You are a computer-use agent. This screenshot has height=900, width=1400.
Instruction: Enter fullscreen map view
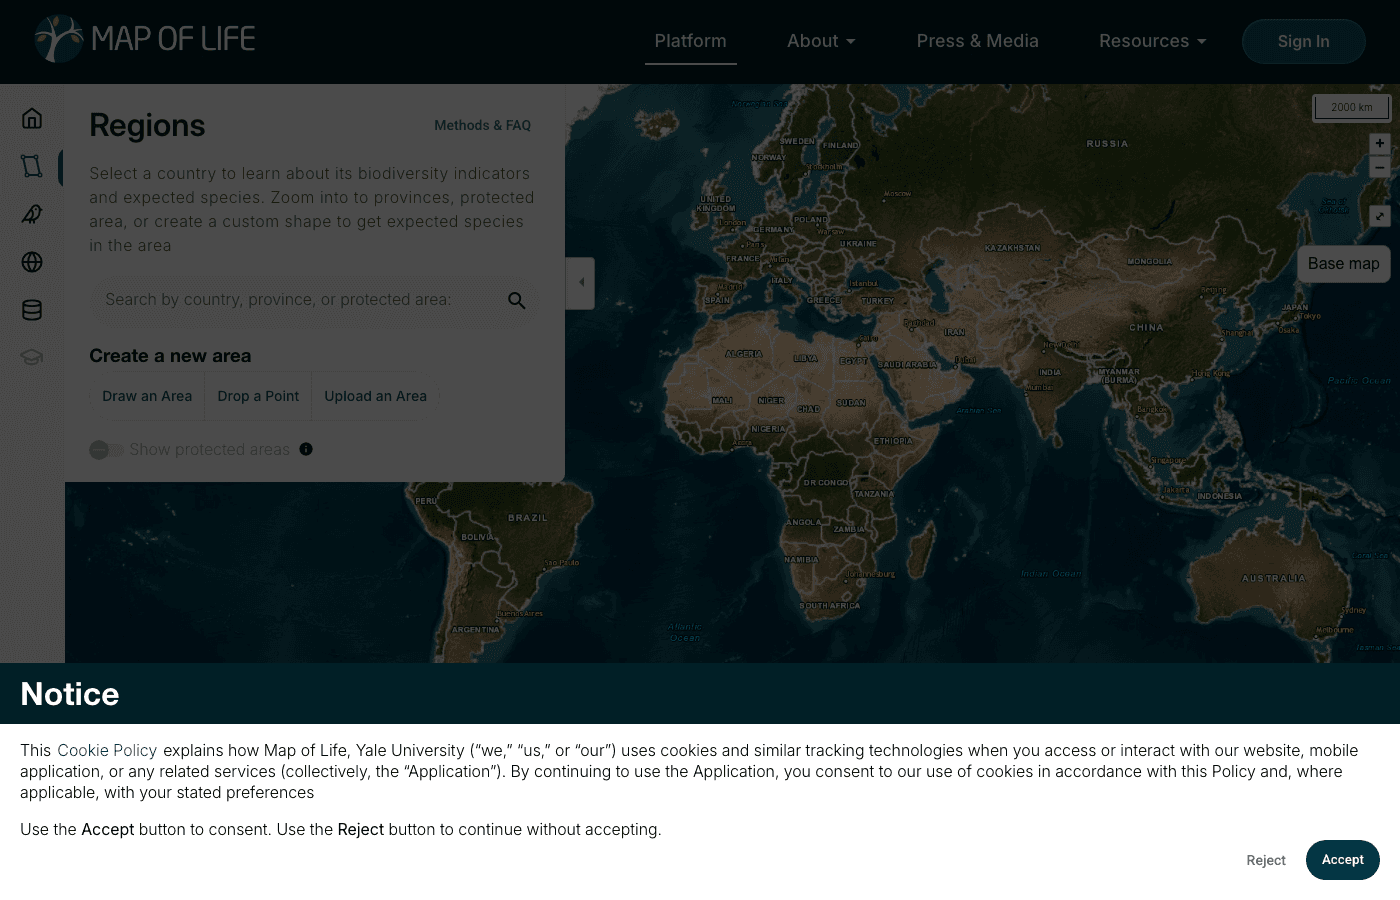(1379, 216)
